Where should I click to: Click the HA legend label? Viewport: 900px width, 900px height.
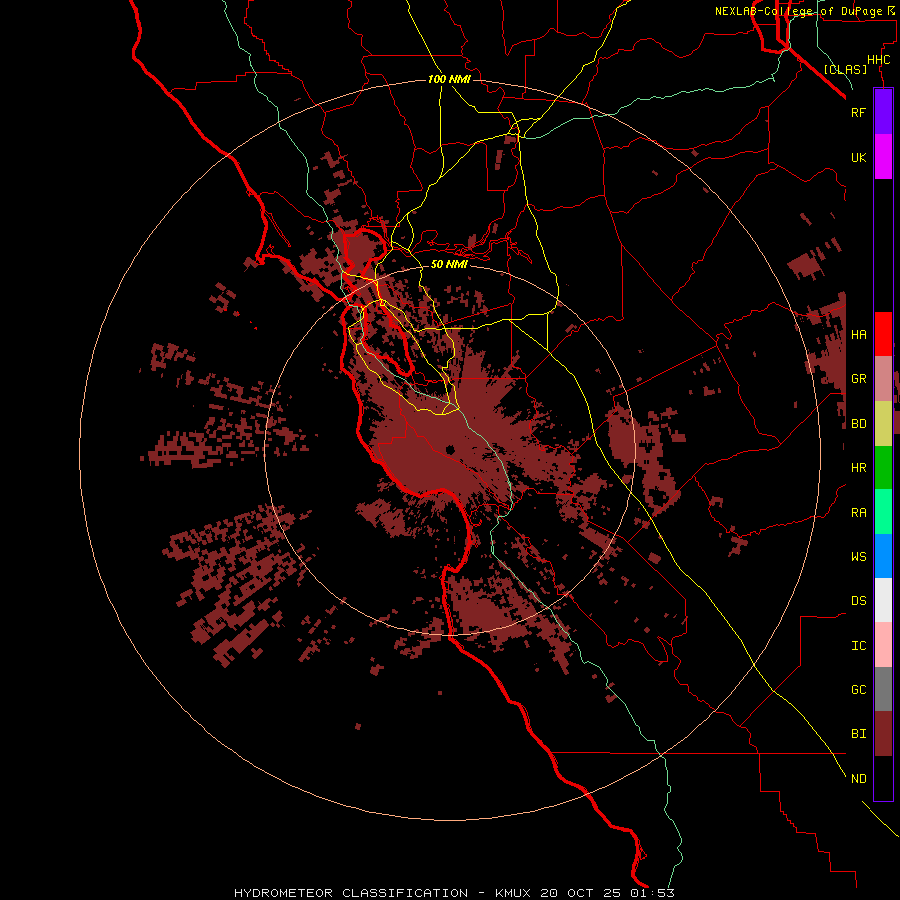click(x=858, y=335)
